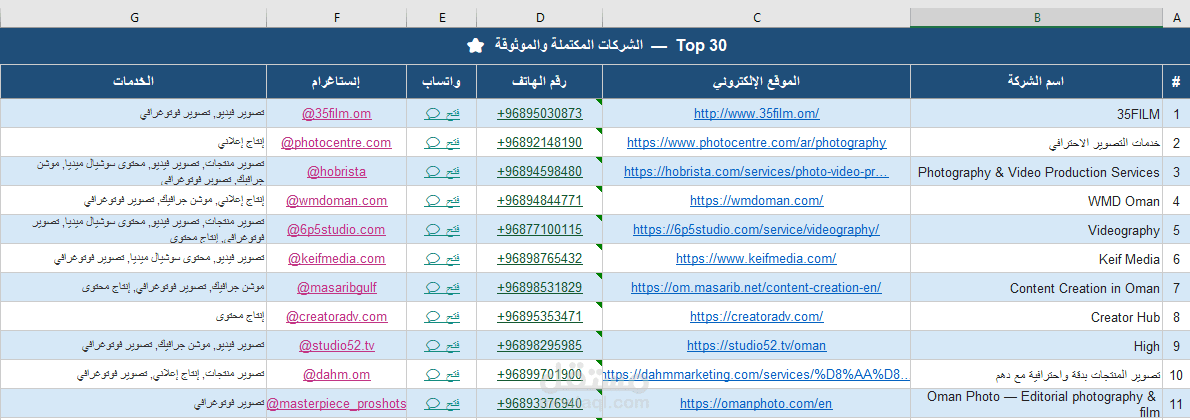This screenshot has width=1190, height=420.
Task: Select the إنستاغرام header cell
Action: 336,81
